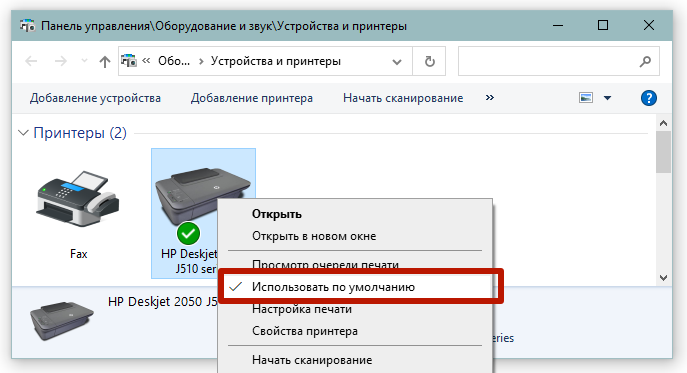Open Help with the question mark icon
Image resolution: width=687 pixels, height=373 pixels.
pyautogui.click(x=648, y=98)
